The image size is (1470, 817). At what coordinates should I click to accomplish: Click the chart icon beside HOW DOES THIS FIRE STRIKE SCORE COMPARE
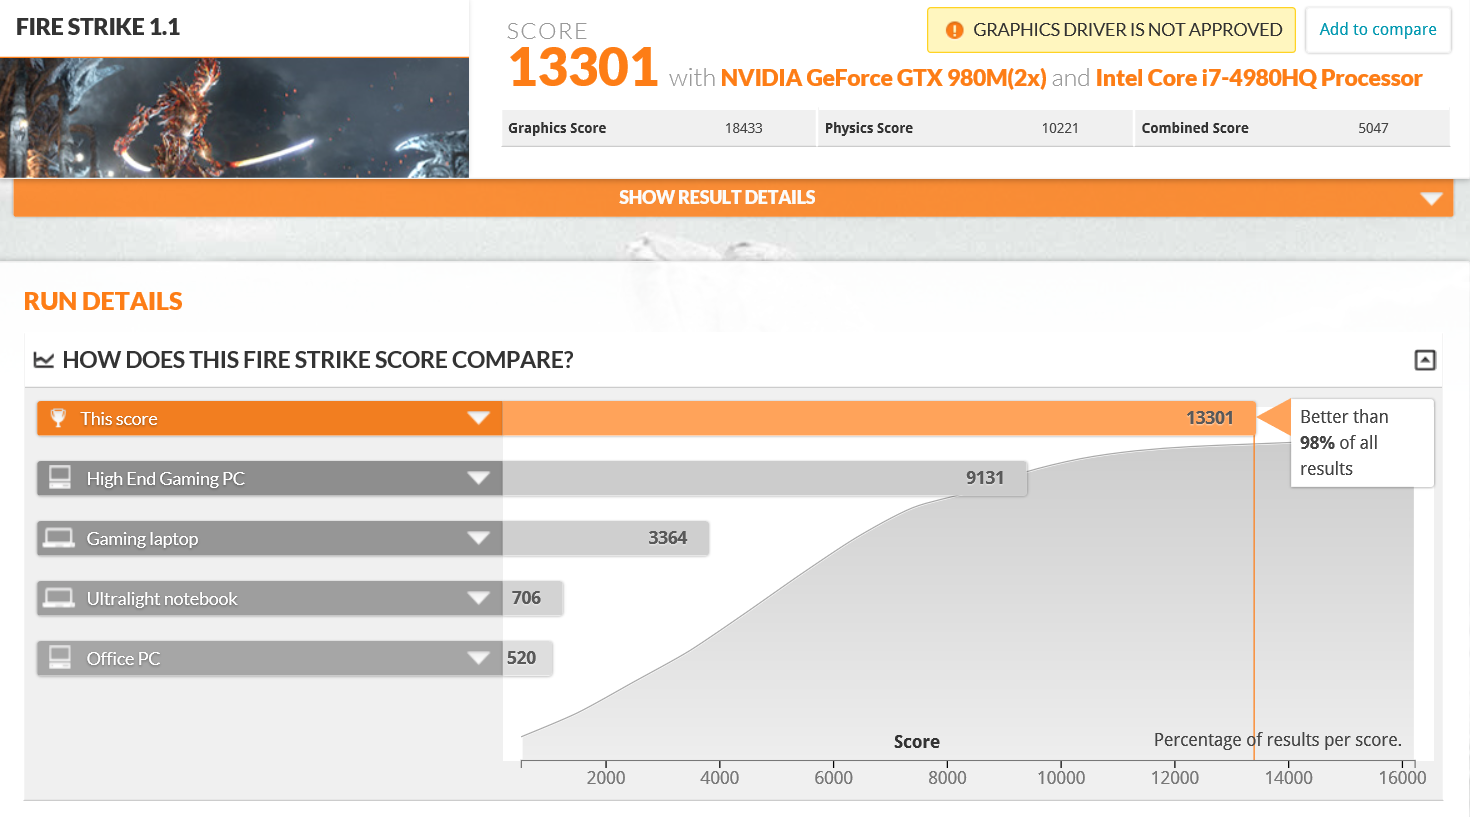(43, 360)
